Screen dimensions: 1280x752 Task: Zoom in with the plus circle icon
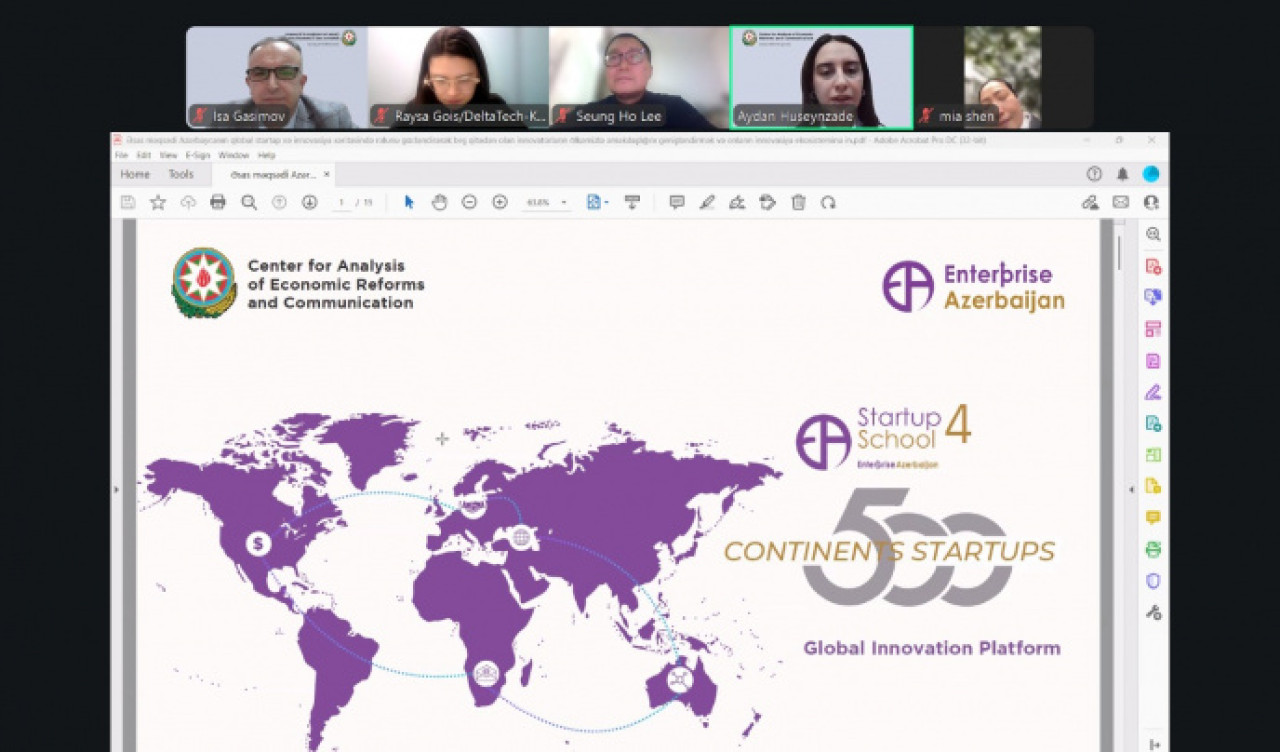point(500,202)
